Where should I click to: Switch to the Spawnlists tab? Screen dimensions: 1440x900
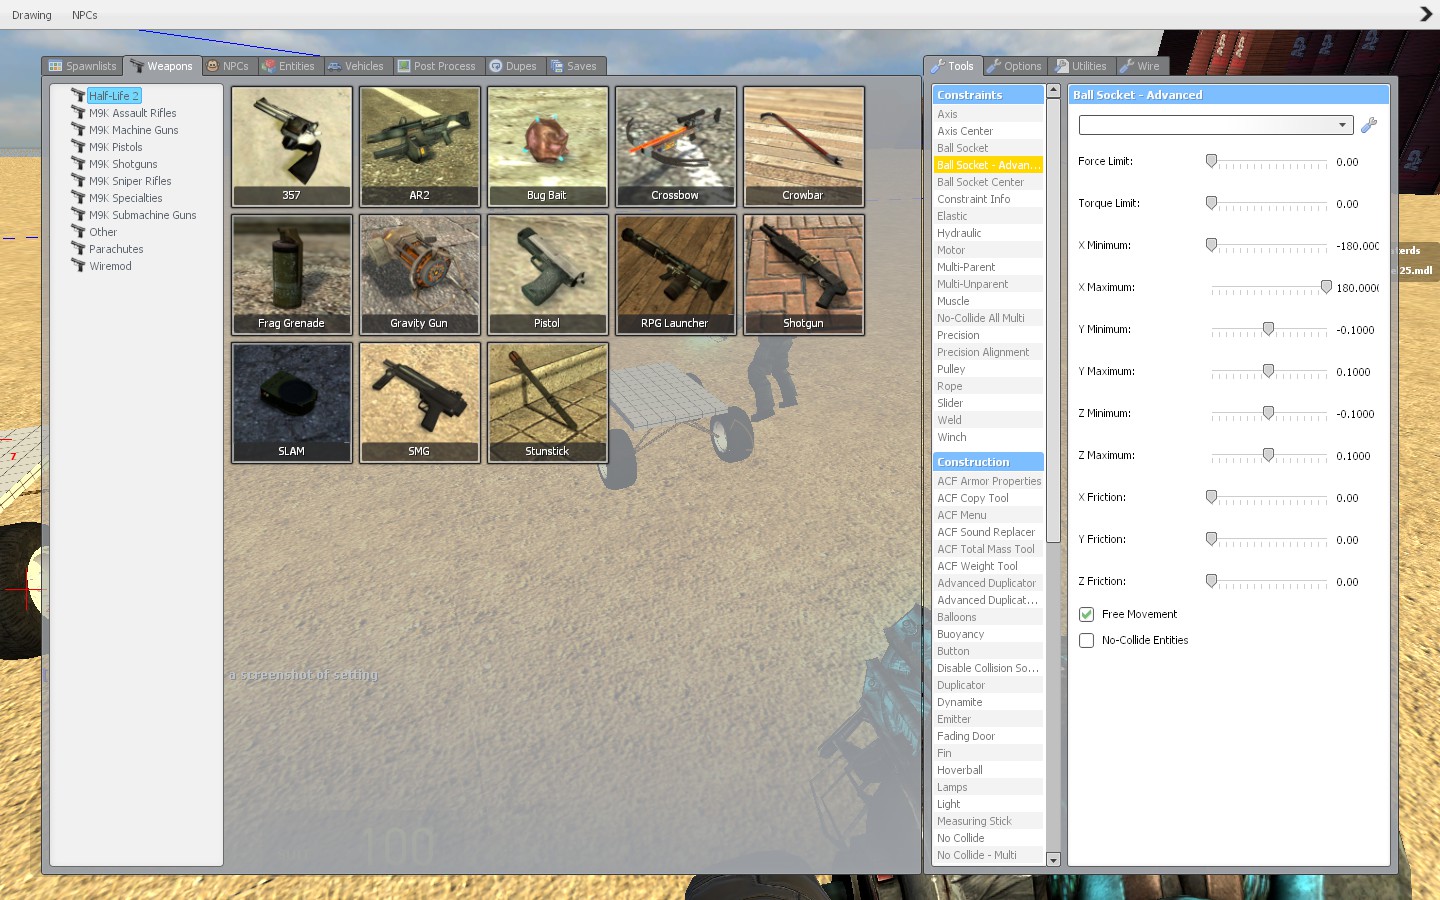(82, 66)
